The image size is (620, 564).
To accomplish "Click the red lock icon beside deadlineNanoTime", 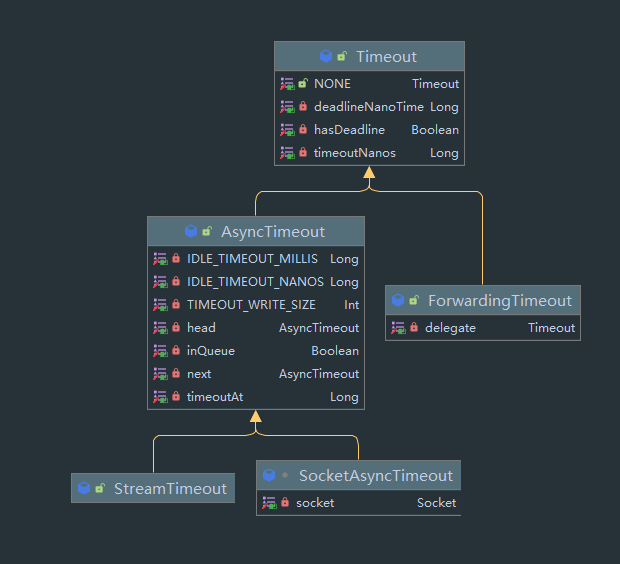I will pos(303,107).
